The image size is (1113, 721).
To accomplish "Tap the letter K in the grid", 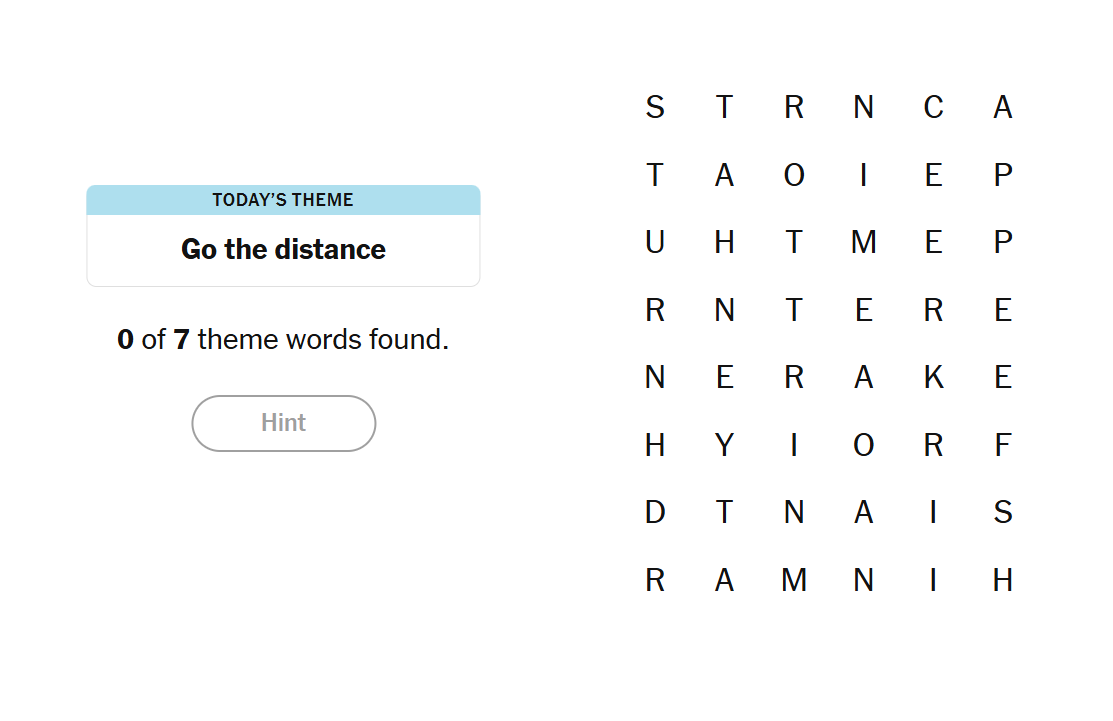I will click(x=933, y=377).
